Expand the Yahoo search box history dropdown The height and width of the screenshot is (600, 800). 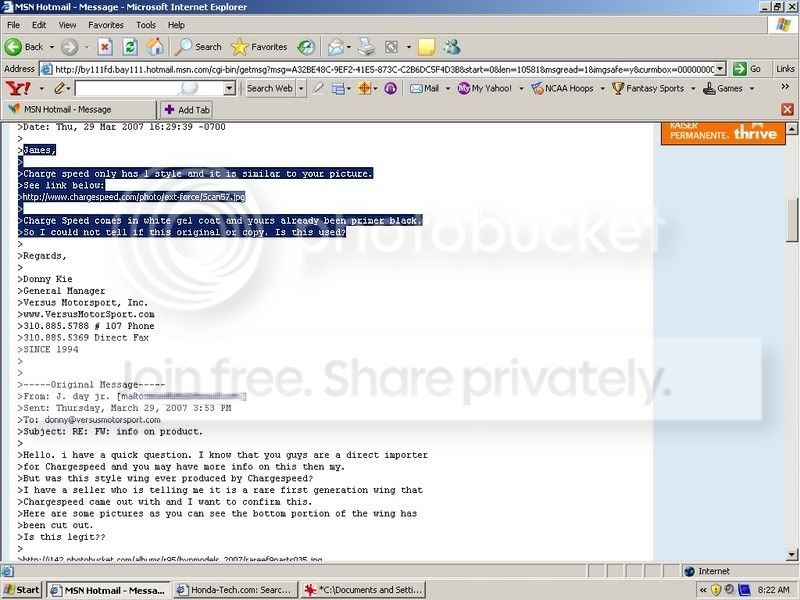click(229, 88)
